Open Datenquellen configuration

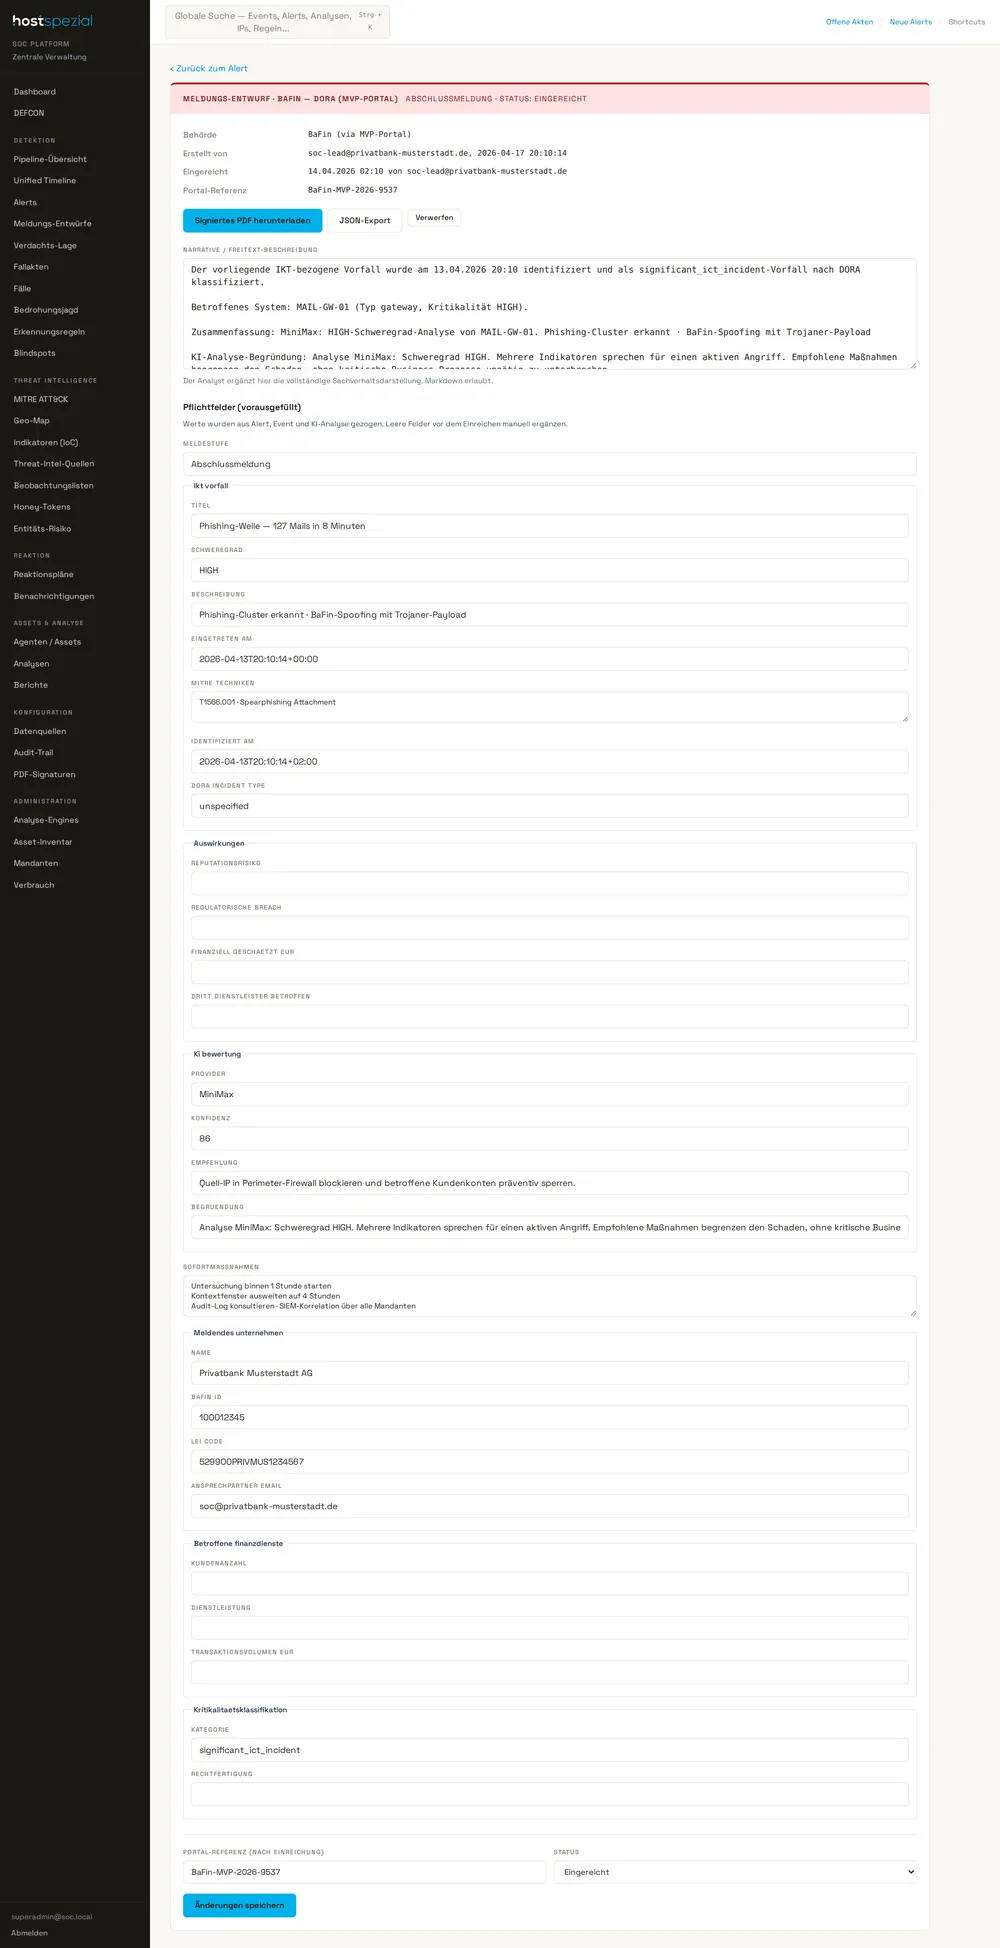pos(40,731)
